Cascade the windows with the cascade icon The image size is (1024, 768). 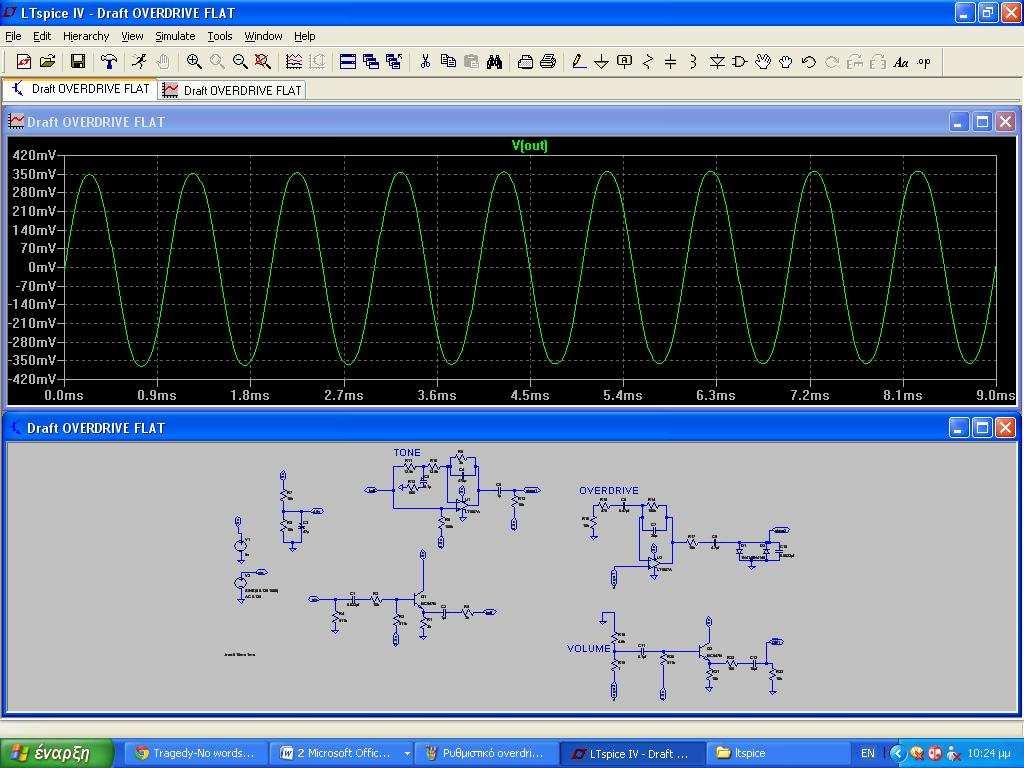[x=371, y=62]
